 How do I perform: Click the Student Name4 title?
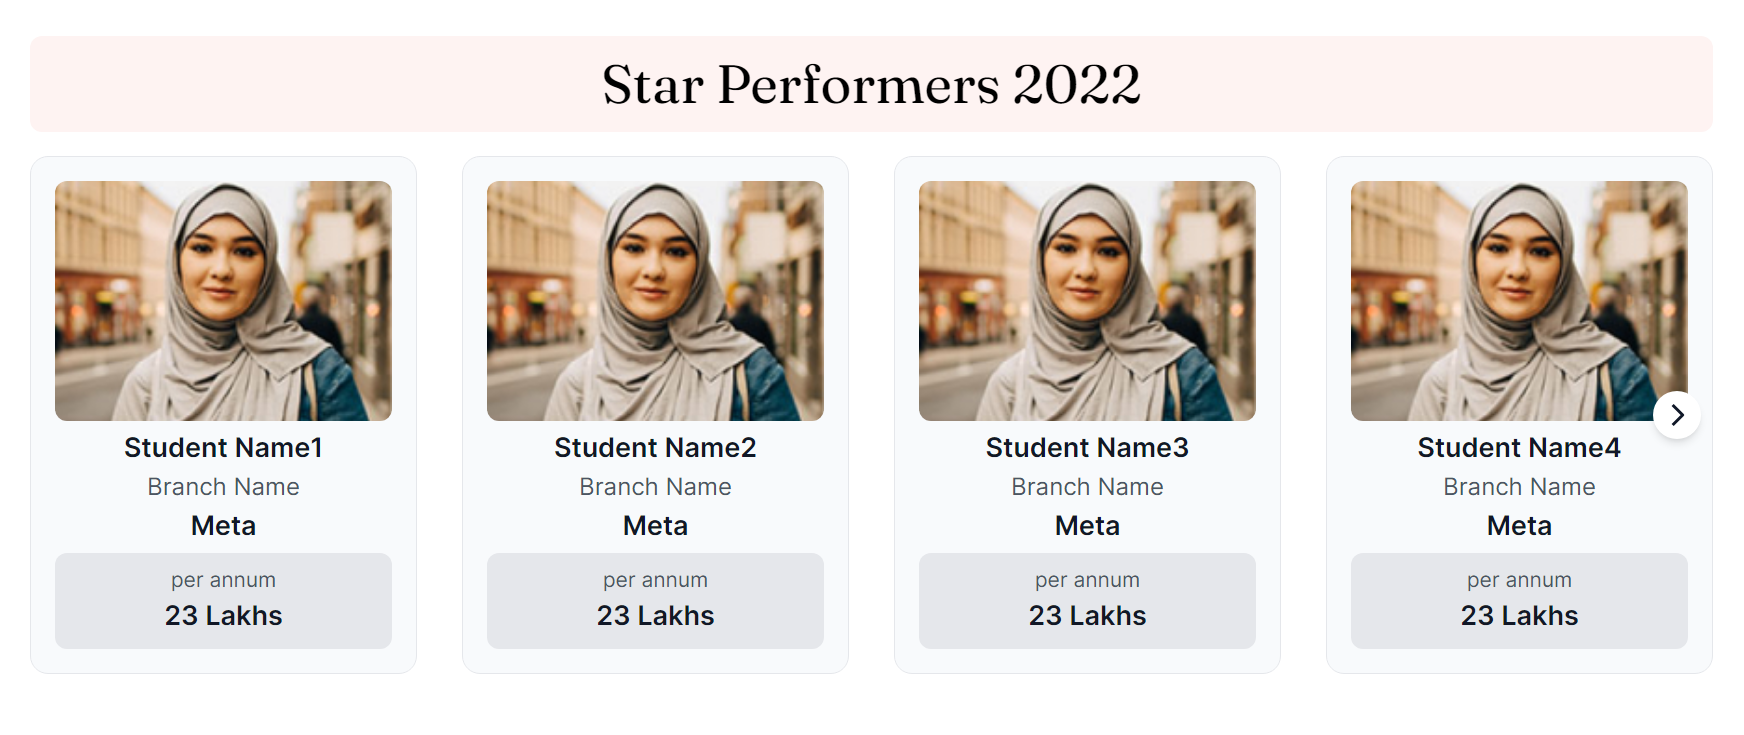tap(1519, 448)
